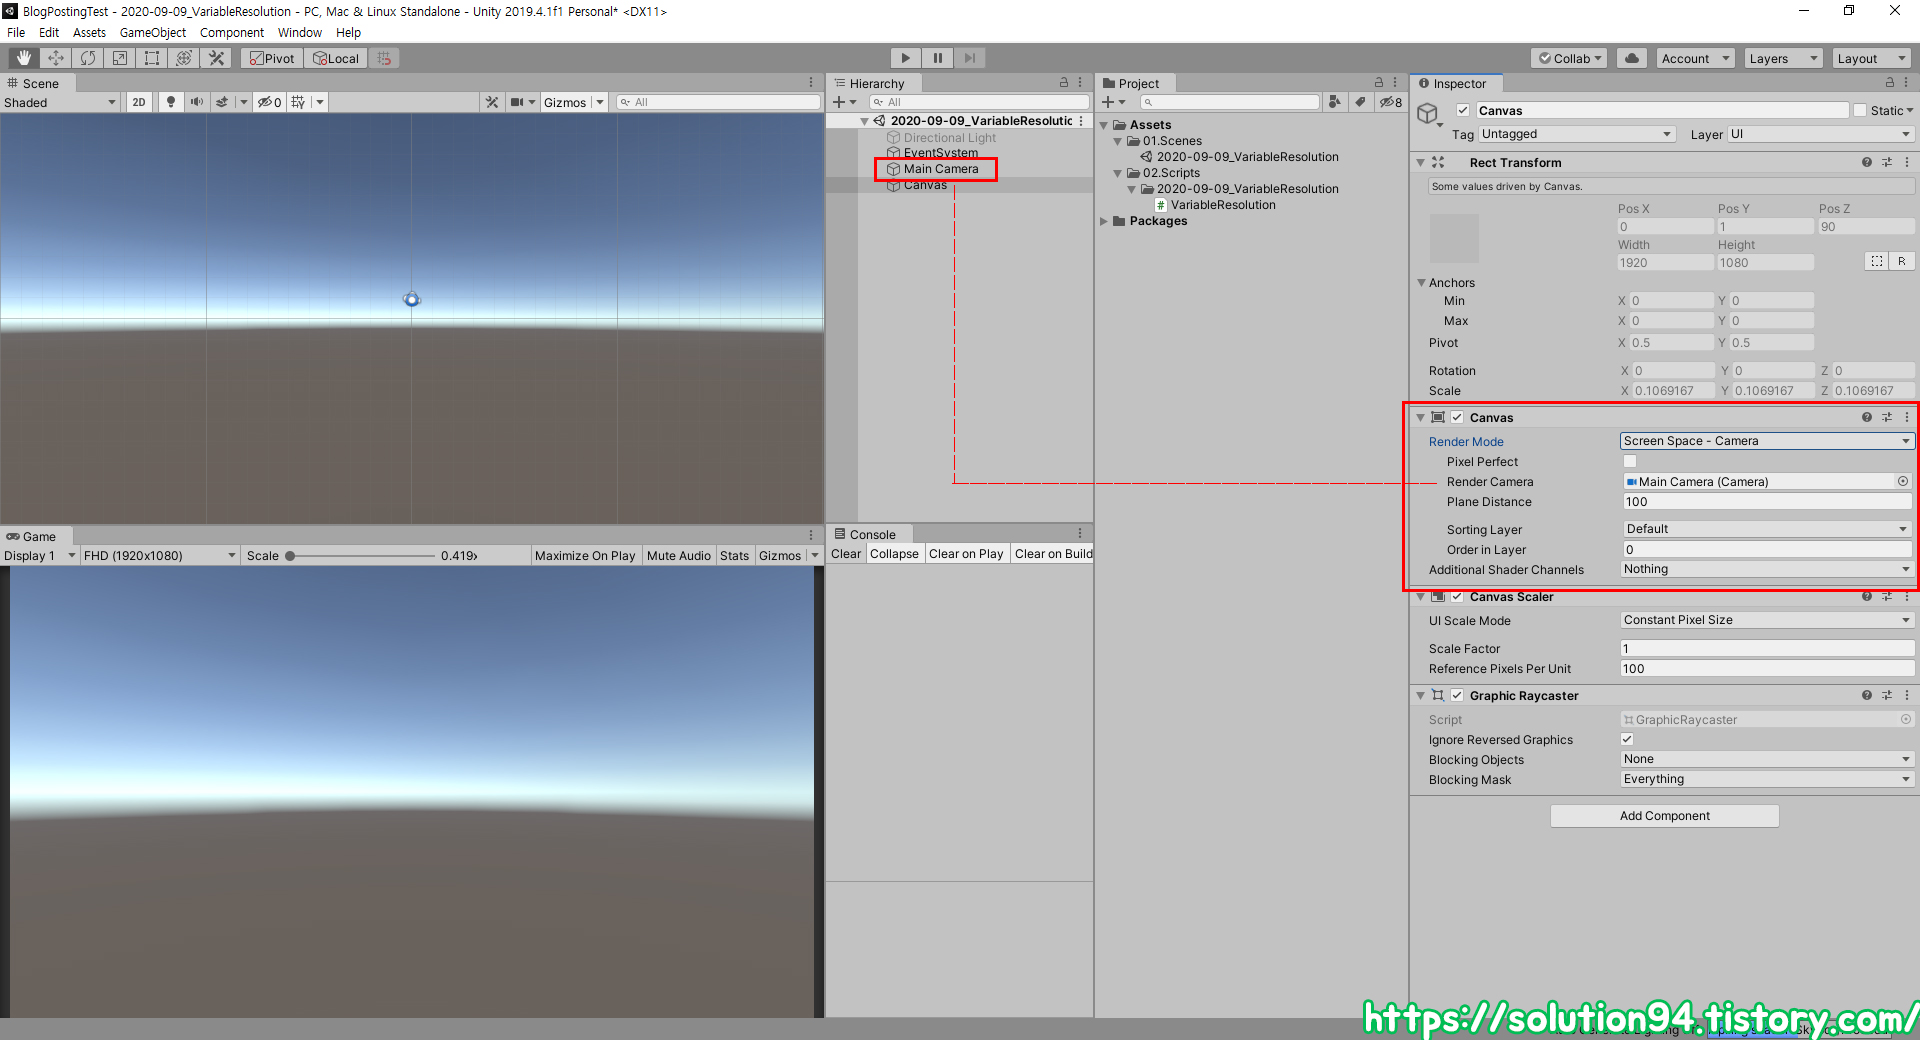1920x1040 pixels.
Task: Toggle hidden objects visibility in Scene
Action: point(269,102)
